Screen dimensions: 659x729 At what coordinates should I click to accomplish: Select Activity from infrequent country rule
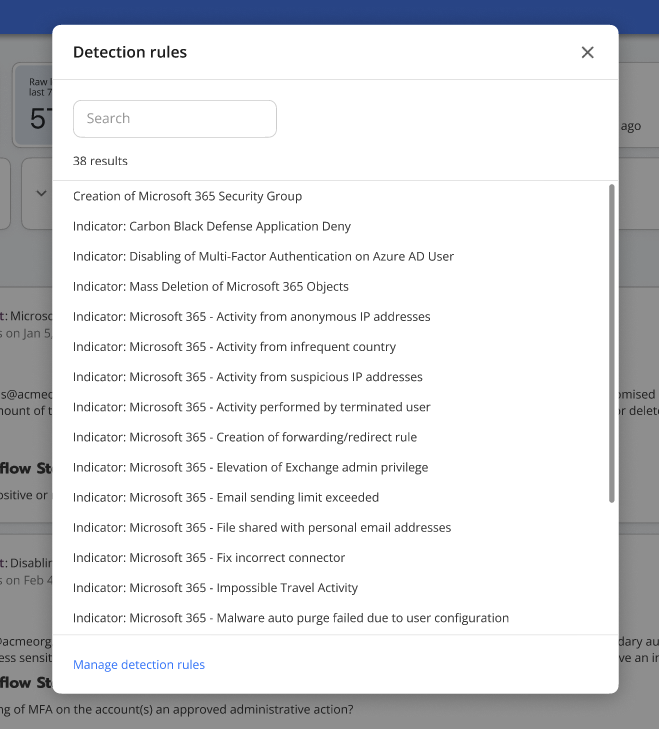(234, 347)
